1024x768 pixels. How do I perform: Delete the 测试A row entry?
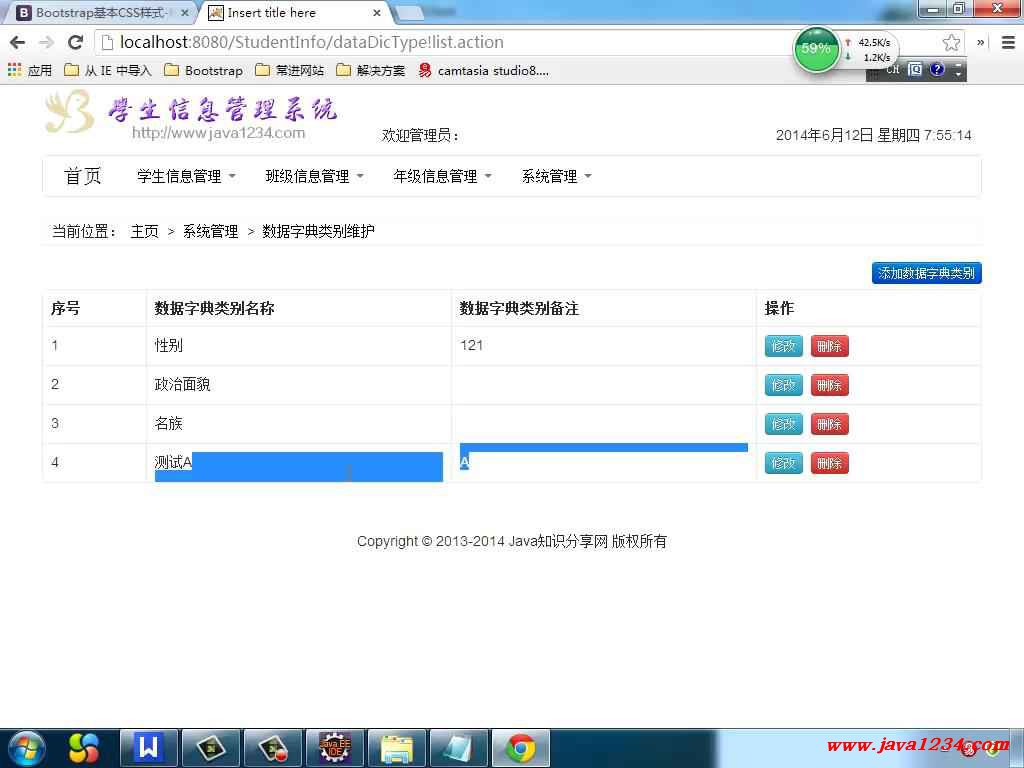pos(829,463)
